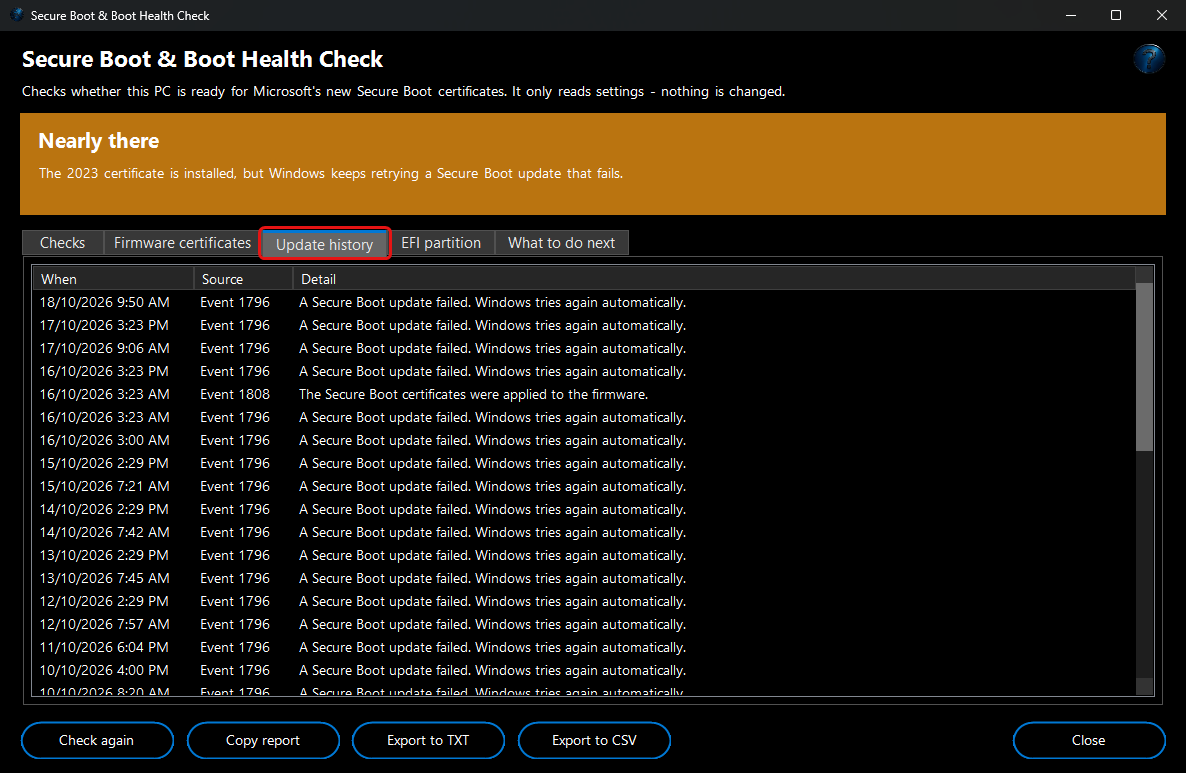Select the 13/10/2026 2:29 PM row
Viewport: 1186px width, 773px height.
(584, 555)
